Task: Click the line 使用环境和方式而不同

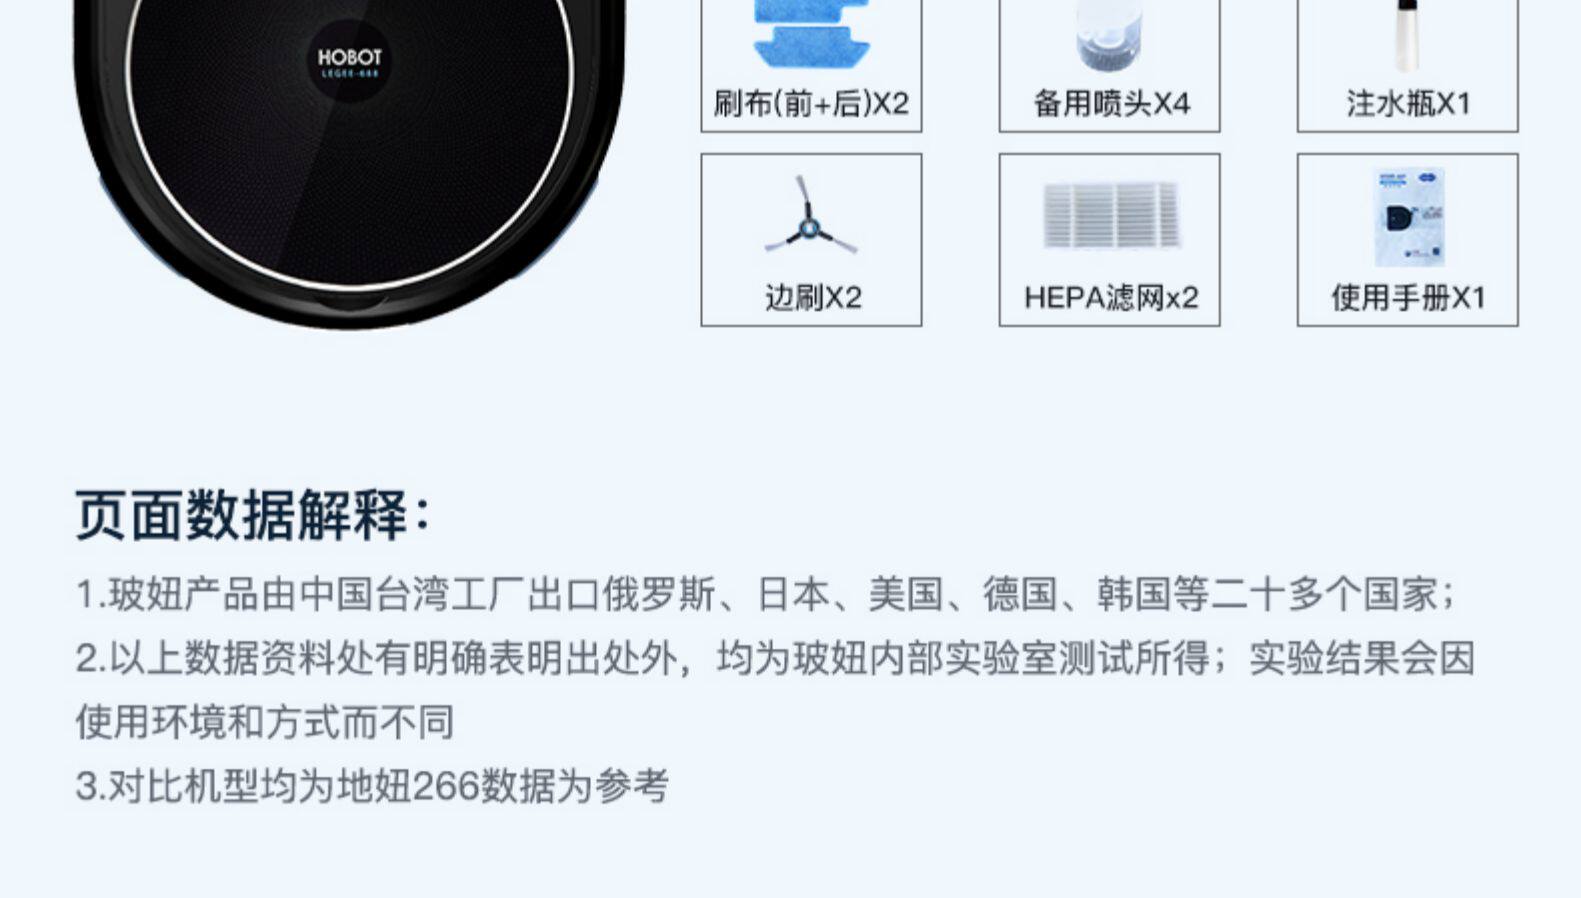Action: pyautogui.click(x=265, y=722)
